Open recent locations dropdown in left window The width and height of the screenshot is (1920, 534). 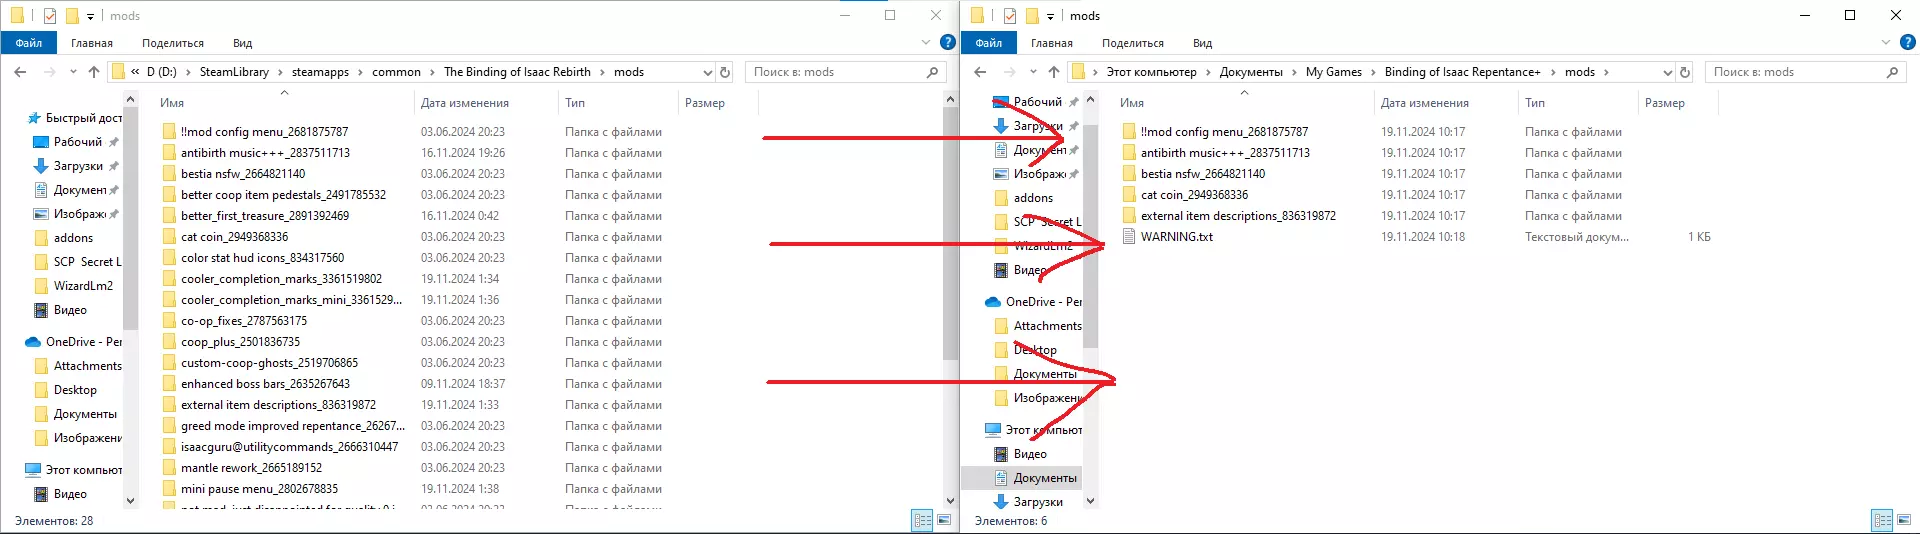pyautogui.click(x=73, y=72)
